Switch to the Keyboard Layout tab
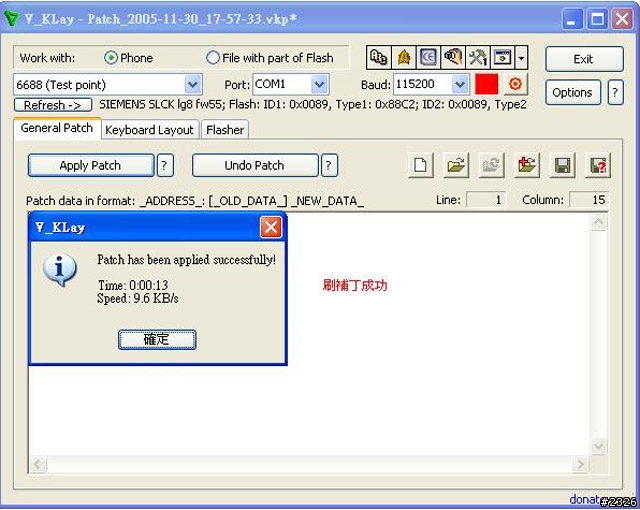This screenshot has width=640, height=510. coord(149,130)
